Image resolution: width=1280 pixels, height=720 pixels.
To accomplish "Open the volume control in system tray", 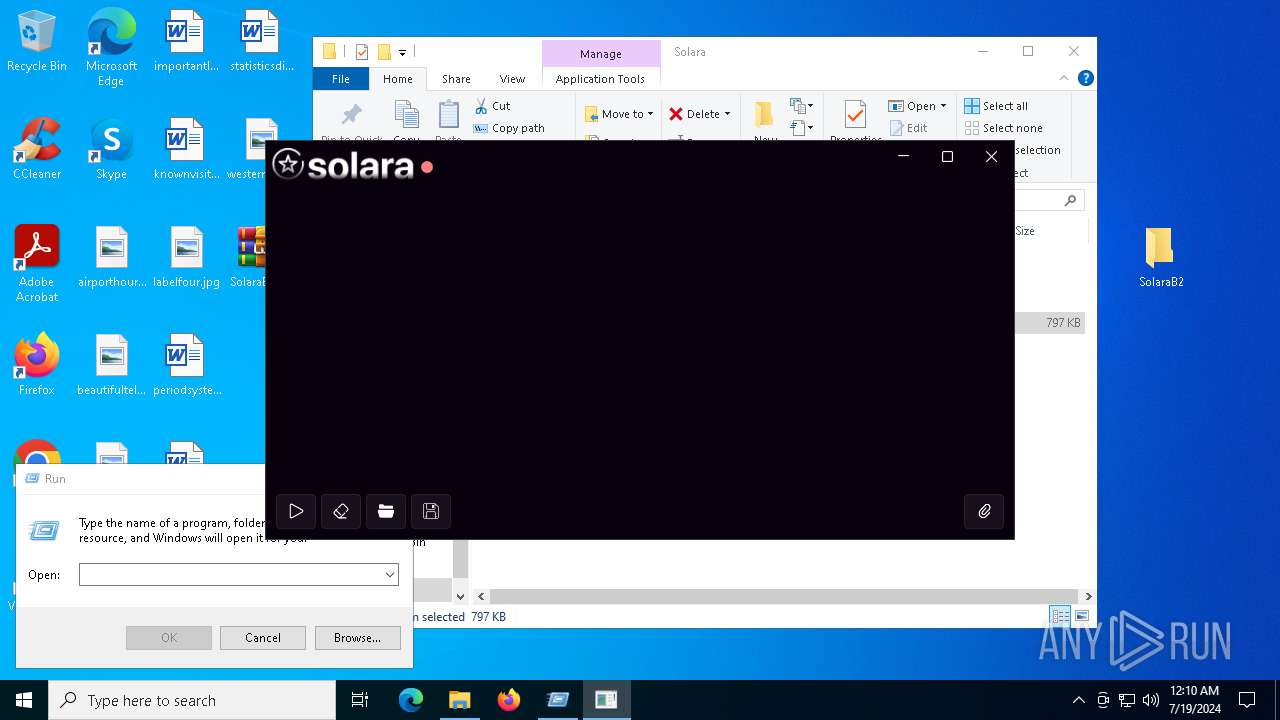I will pos(1151,700).
